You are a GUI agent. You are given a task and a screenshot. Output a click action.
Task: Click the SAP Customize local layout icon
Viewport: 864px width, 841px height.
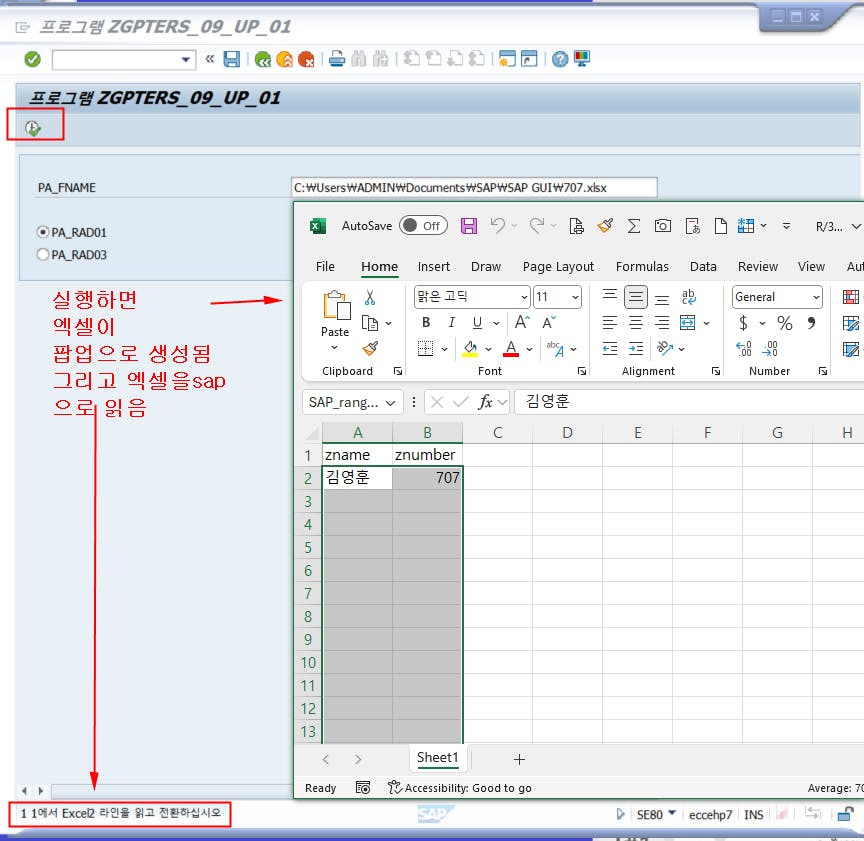point(582,58)
